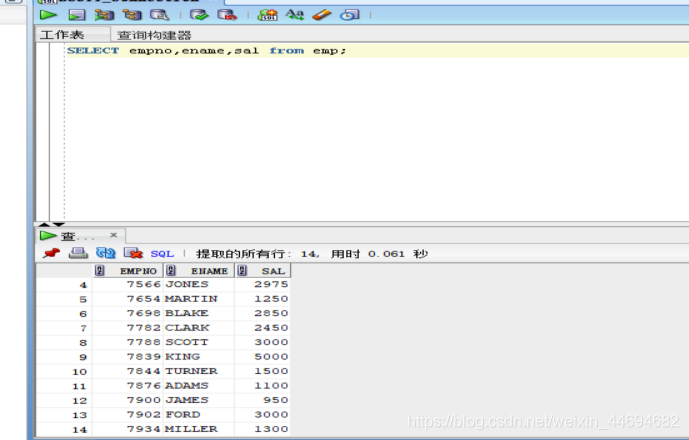Refresh the query results
The width and height of the screenshot is (689, 440).
105,253
